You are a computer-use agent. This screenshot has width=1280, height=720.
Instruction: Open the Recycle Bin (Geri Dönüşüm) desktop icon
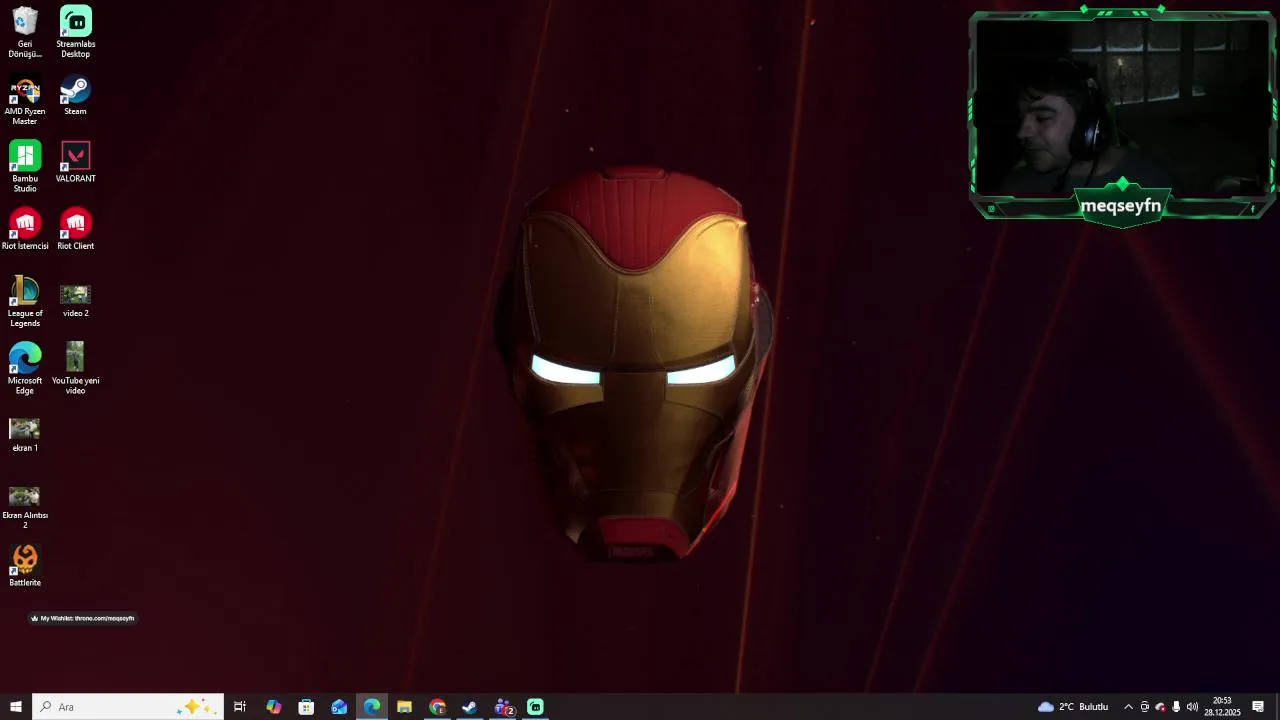pos(25,32)
